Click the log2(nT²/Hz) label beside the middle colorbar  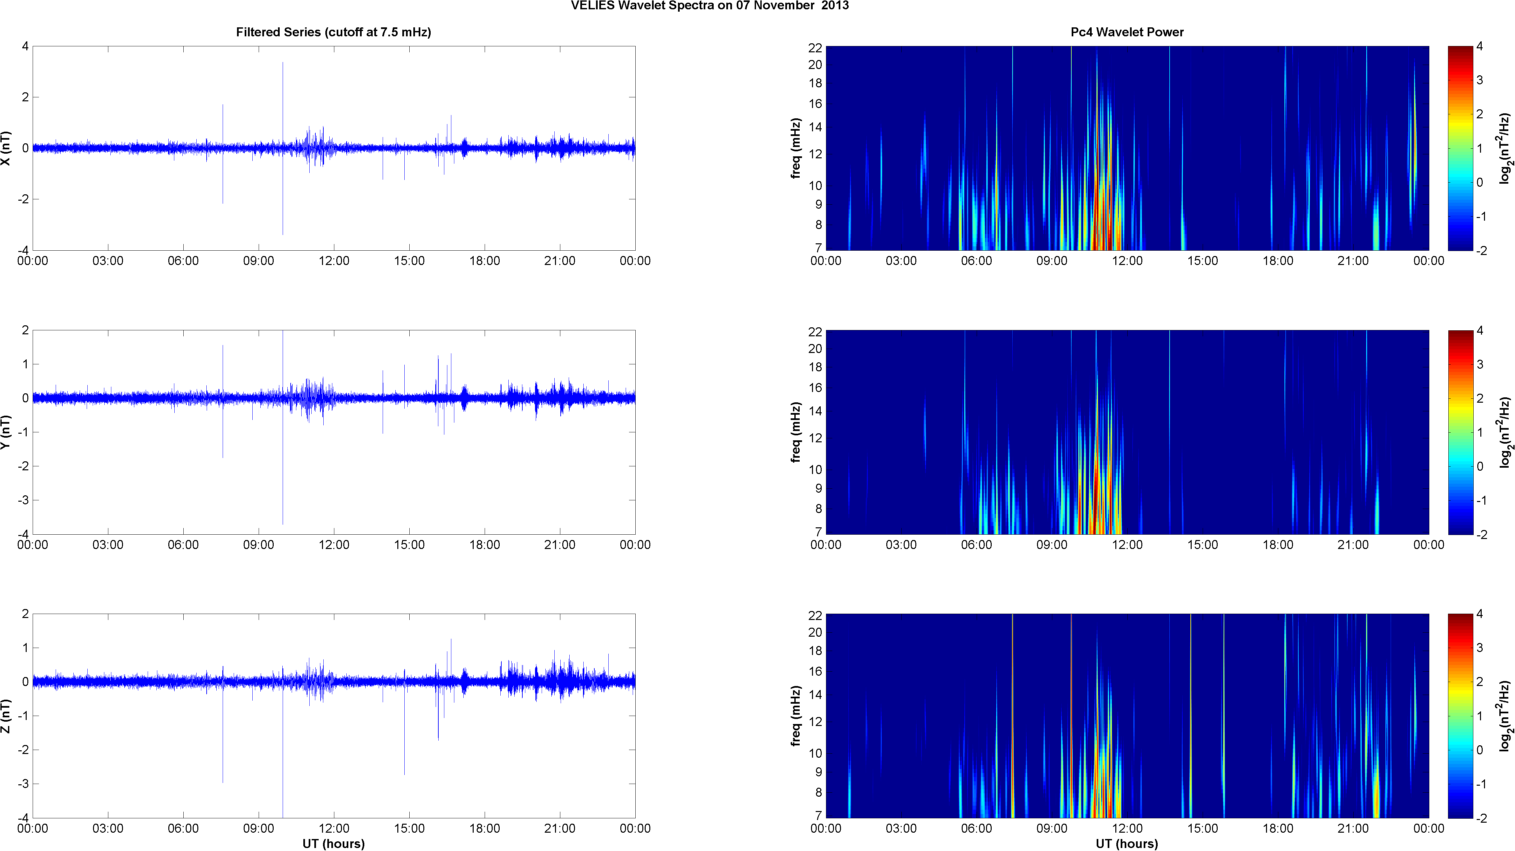(x=1505, y=432)
